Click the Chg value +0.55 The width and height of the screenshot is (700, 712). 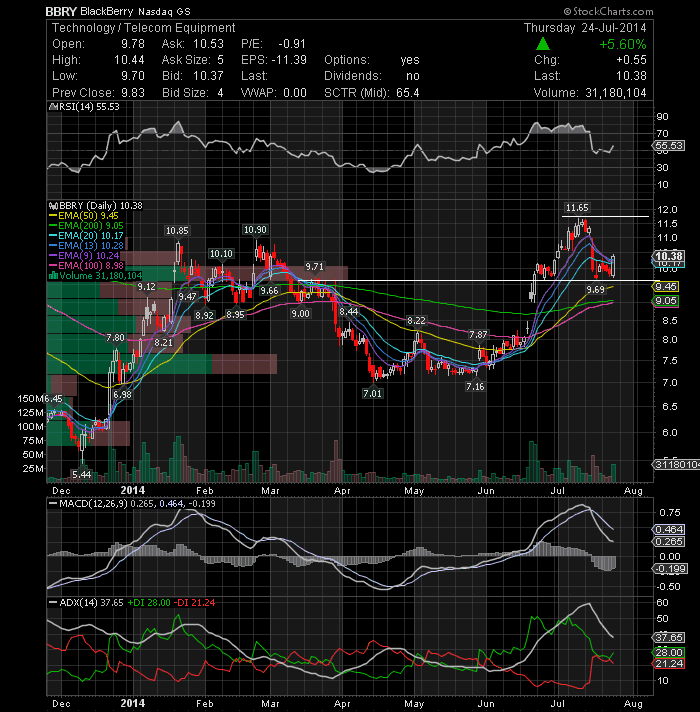point(631,60)
